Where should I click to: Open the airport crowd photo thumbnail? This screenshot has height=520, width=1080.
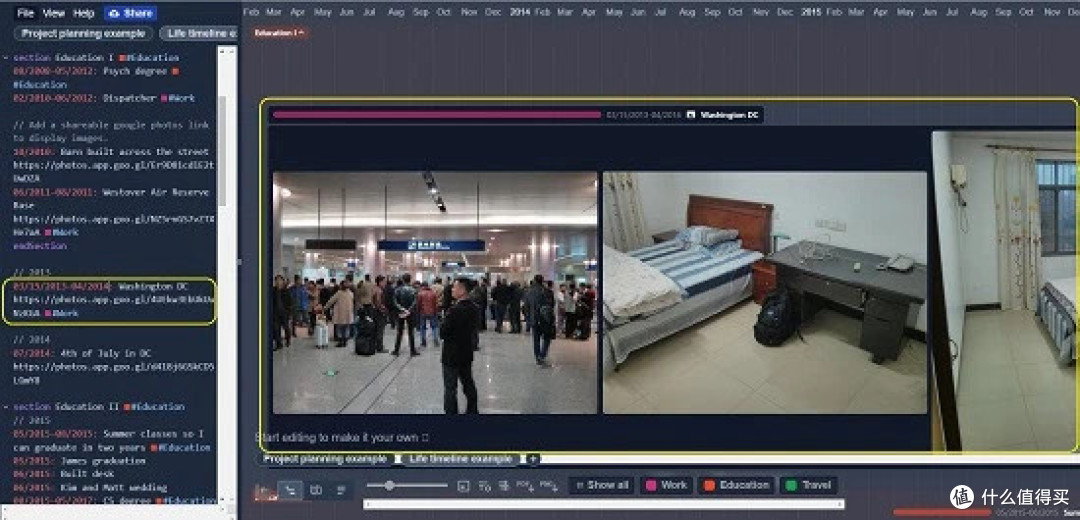click(435, 293)
